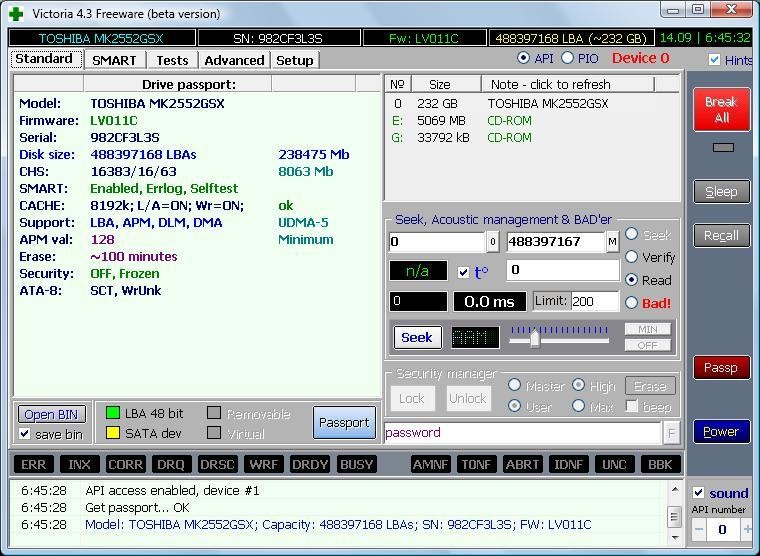The height and width of the screenshot is (556, 760).
Task: Click the WRF status indicator
Action: 263,464
